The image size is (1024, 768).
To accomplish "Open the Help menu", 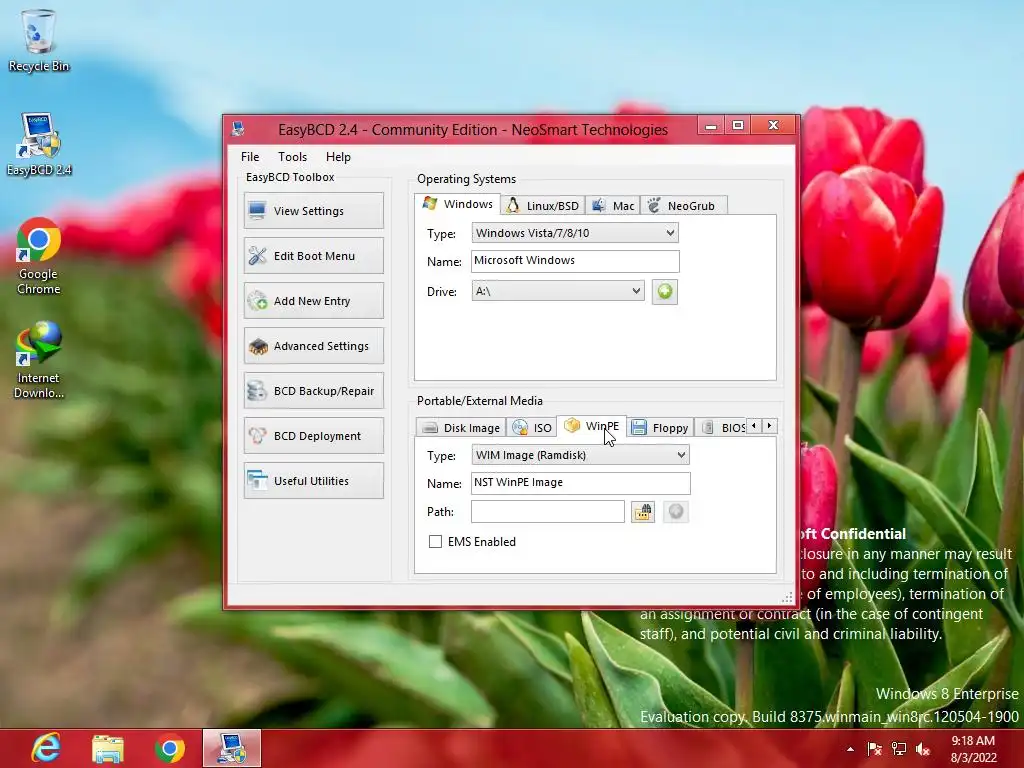I will point(338,157).
